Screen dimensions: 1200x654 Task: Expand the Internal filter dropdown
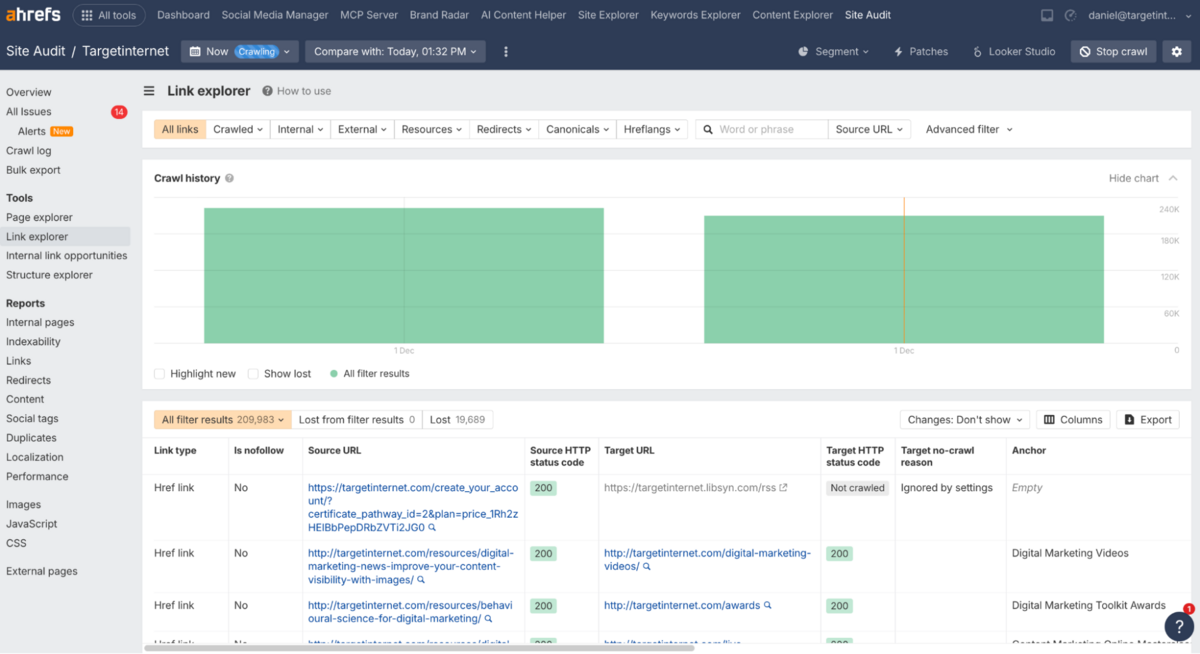click(300, 129)
